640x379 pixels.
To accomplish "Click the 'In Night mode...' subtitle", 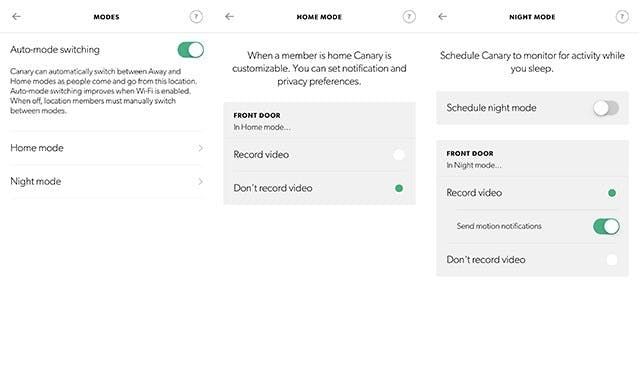I will pyautogui.click(x=473, y=165).
